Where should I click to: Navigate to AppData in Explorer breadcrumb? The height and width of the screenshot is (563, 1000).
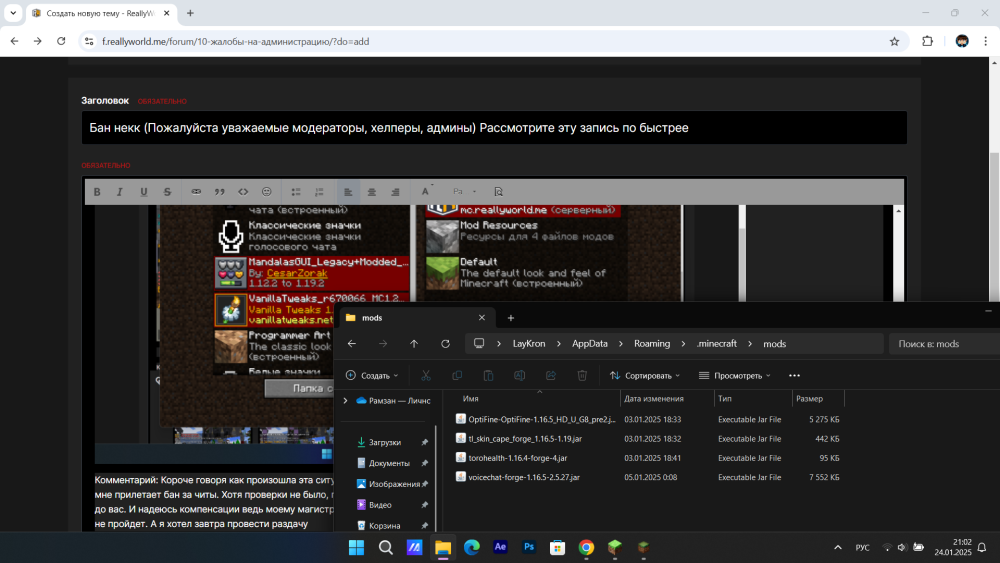point(590,344)
